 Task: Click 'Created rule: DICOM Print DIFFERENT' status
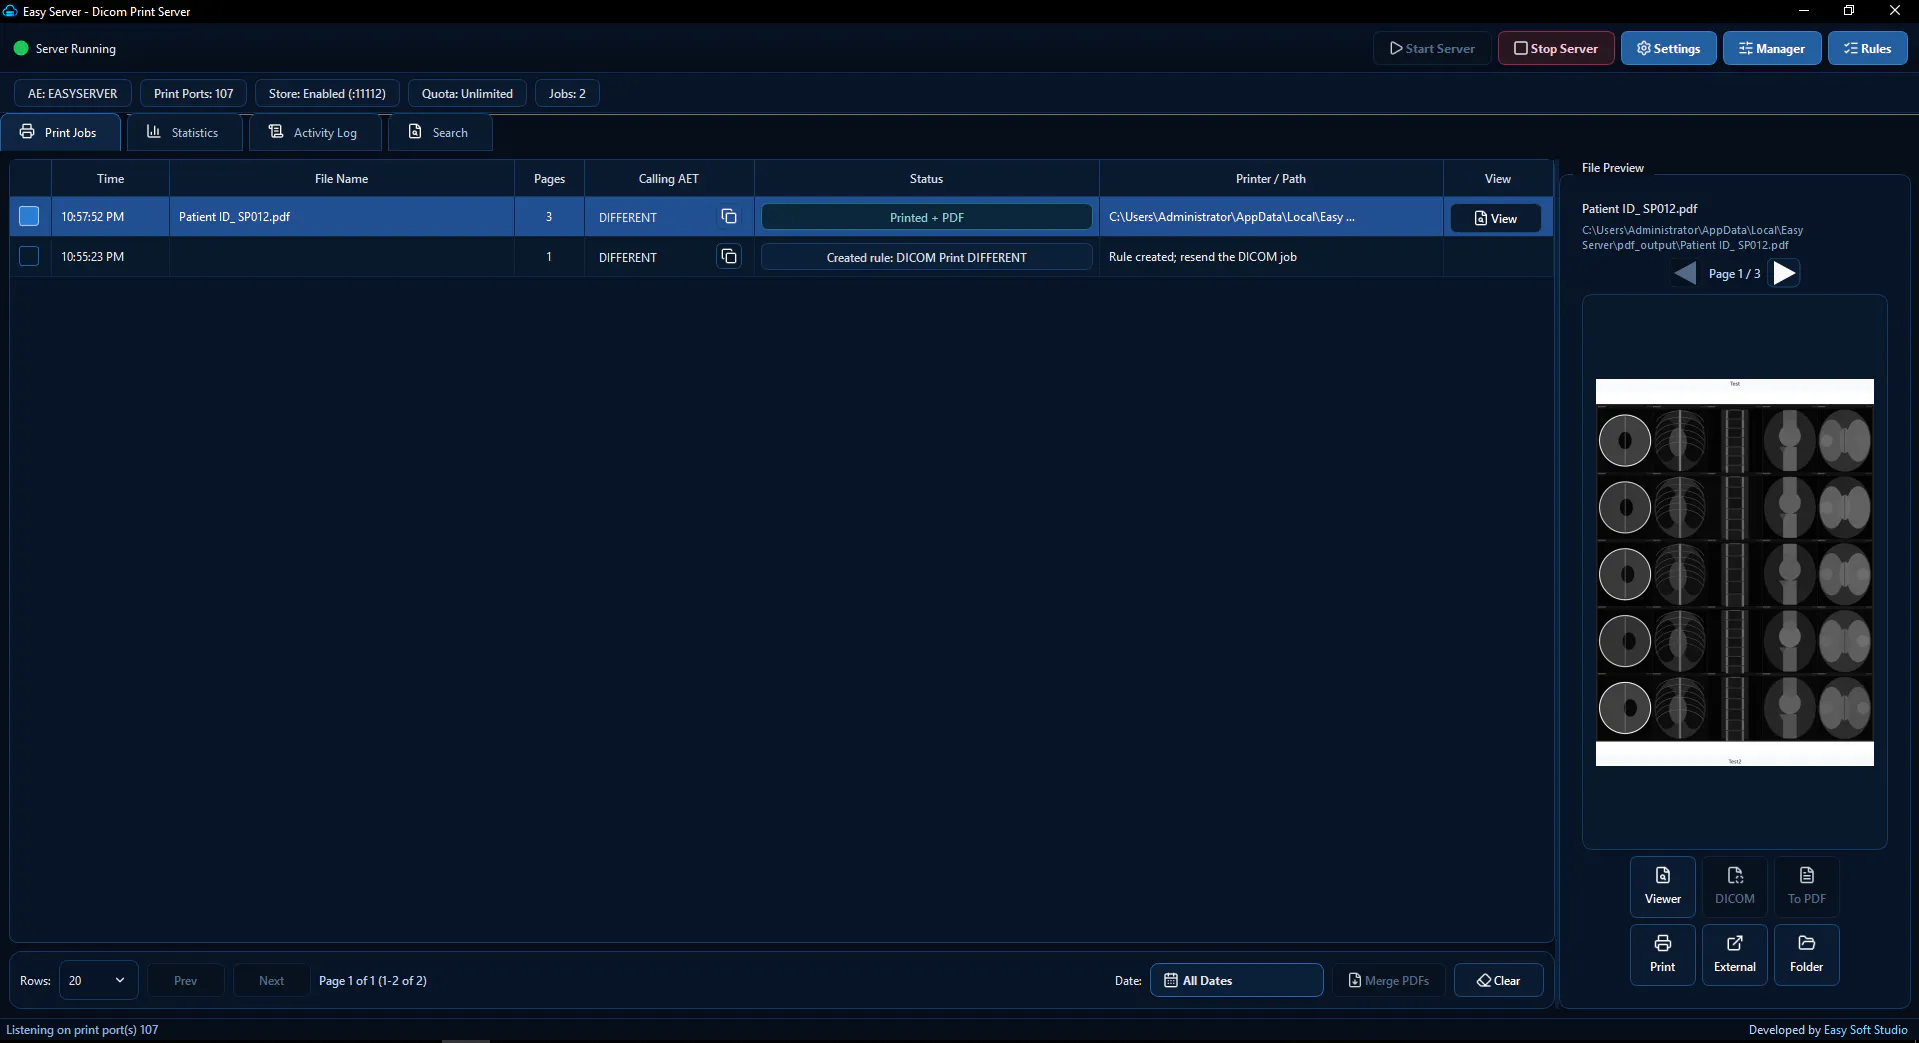(927, 257)
